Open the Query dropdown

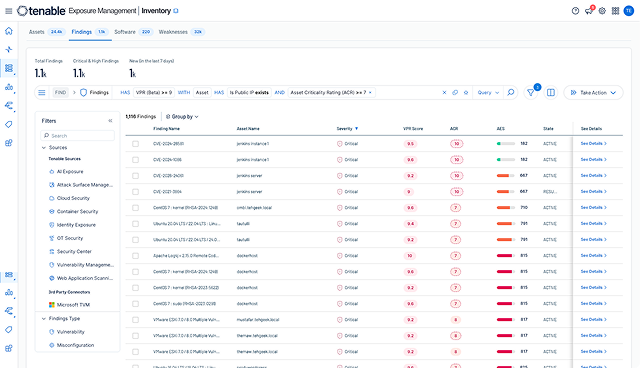point(488,93)
